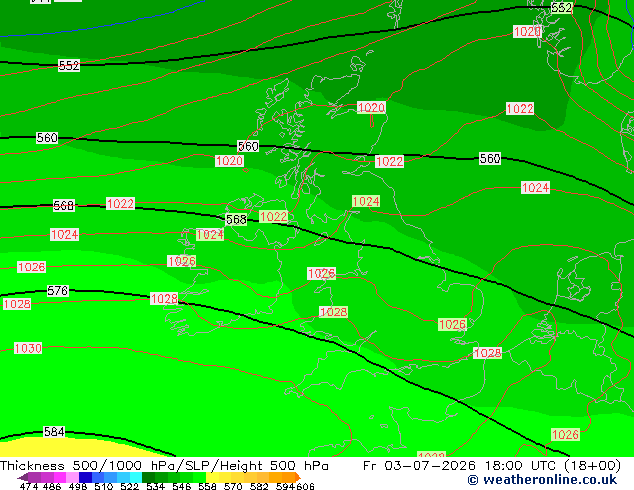
Task: Click the 474 legend scale value
Action: [29, 486]
